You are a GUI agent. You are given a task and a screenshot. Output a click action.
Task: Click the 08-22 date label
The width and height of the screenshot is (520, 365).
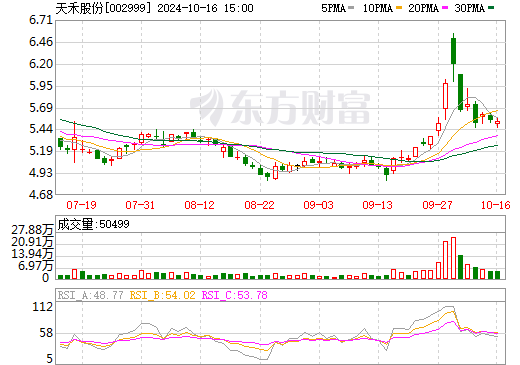pyautogui.click(x=259, y=205)
